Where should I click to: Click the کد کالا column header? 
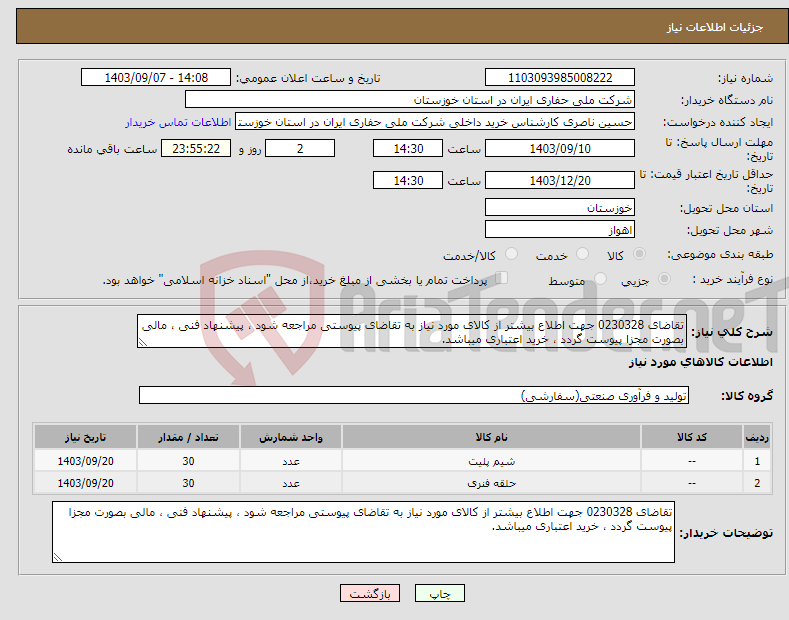(x=692, y=437)
